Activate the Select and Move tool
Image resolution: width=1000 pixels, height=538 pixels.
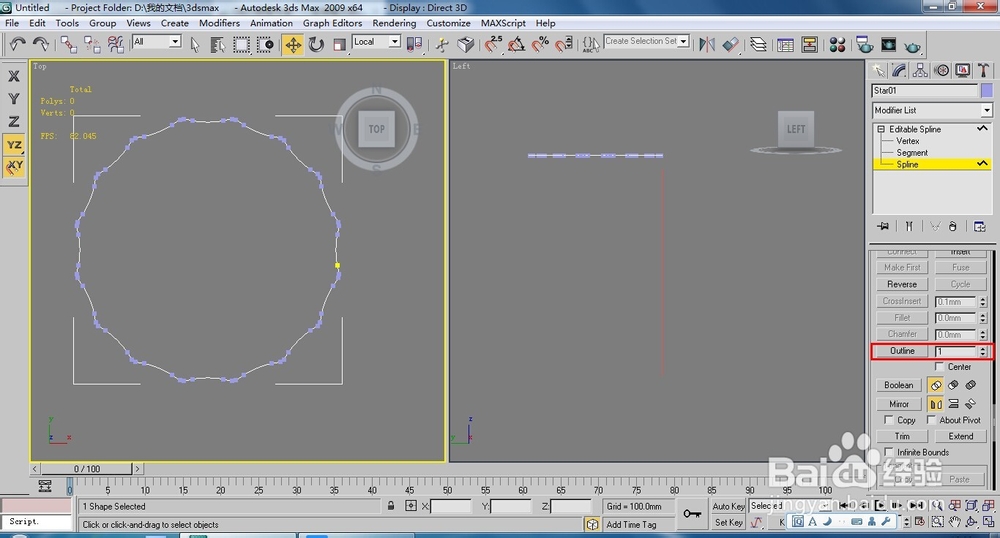pos(293,45)
